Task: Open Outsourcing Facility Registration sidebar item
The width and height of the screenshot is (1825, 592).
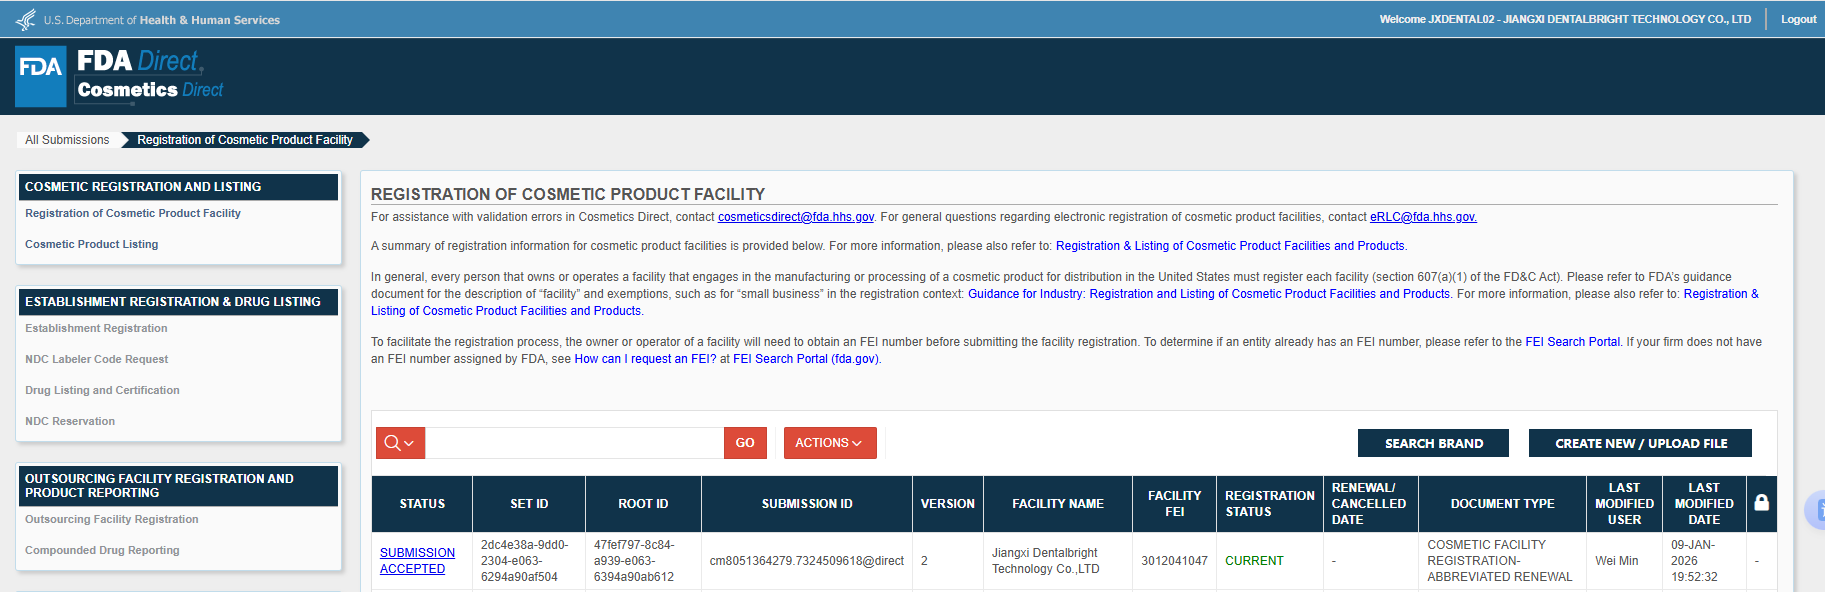Action: click(x=112, y=519)
